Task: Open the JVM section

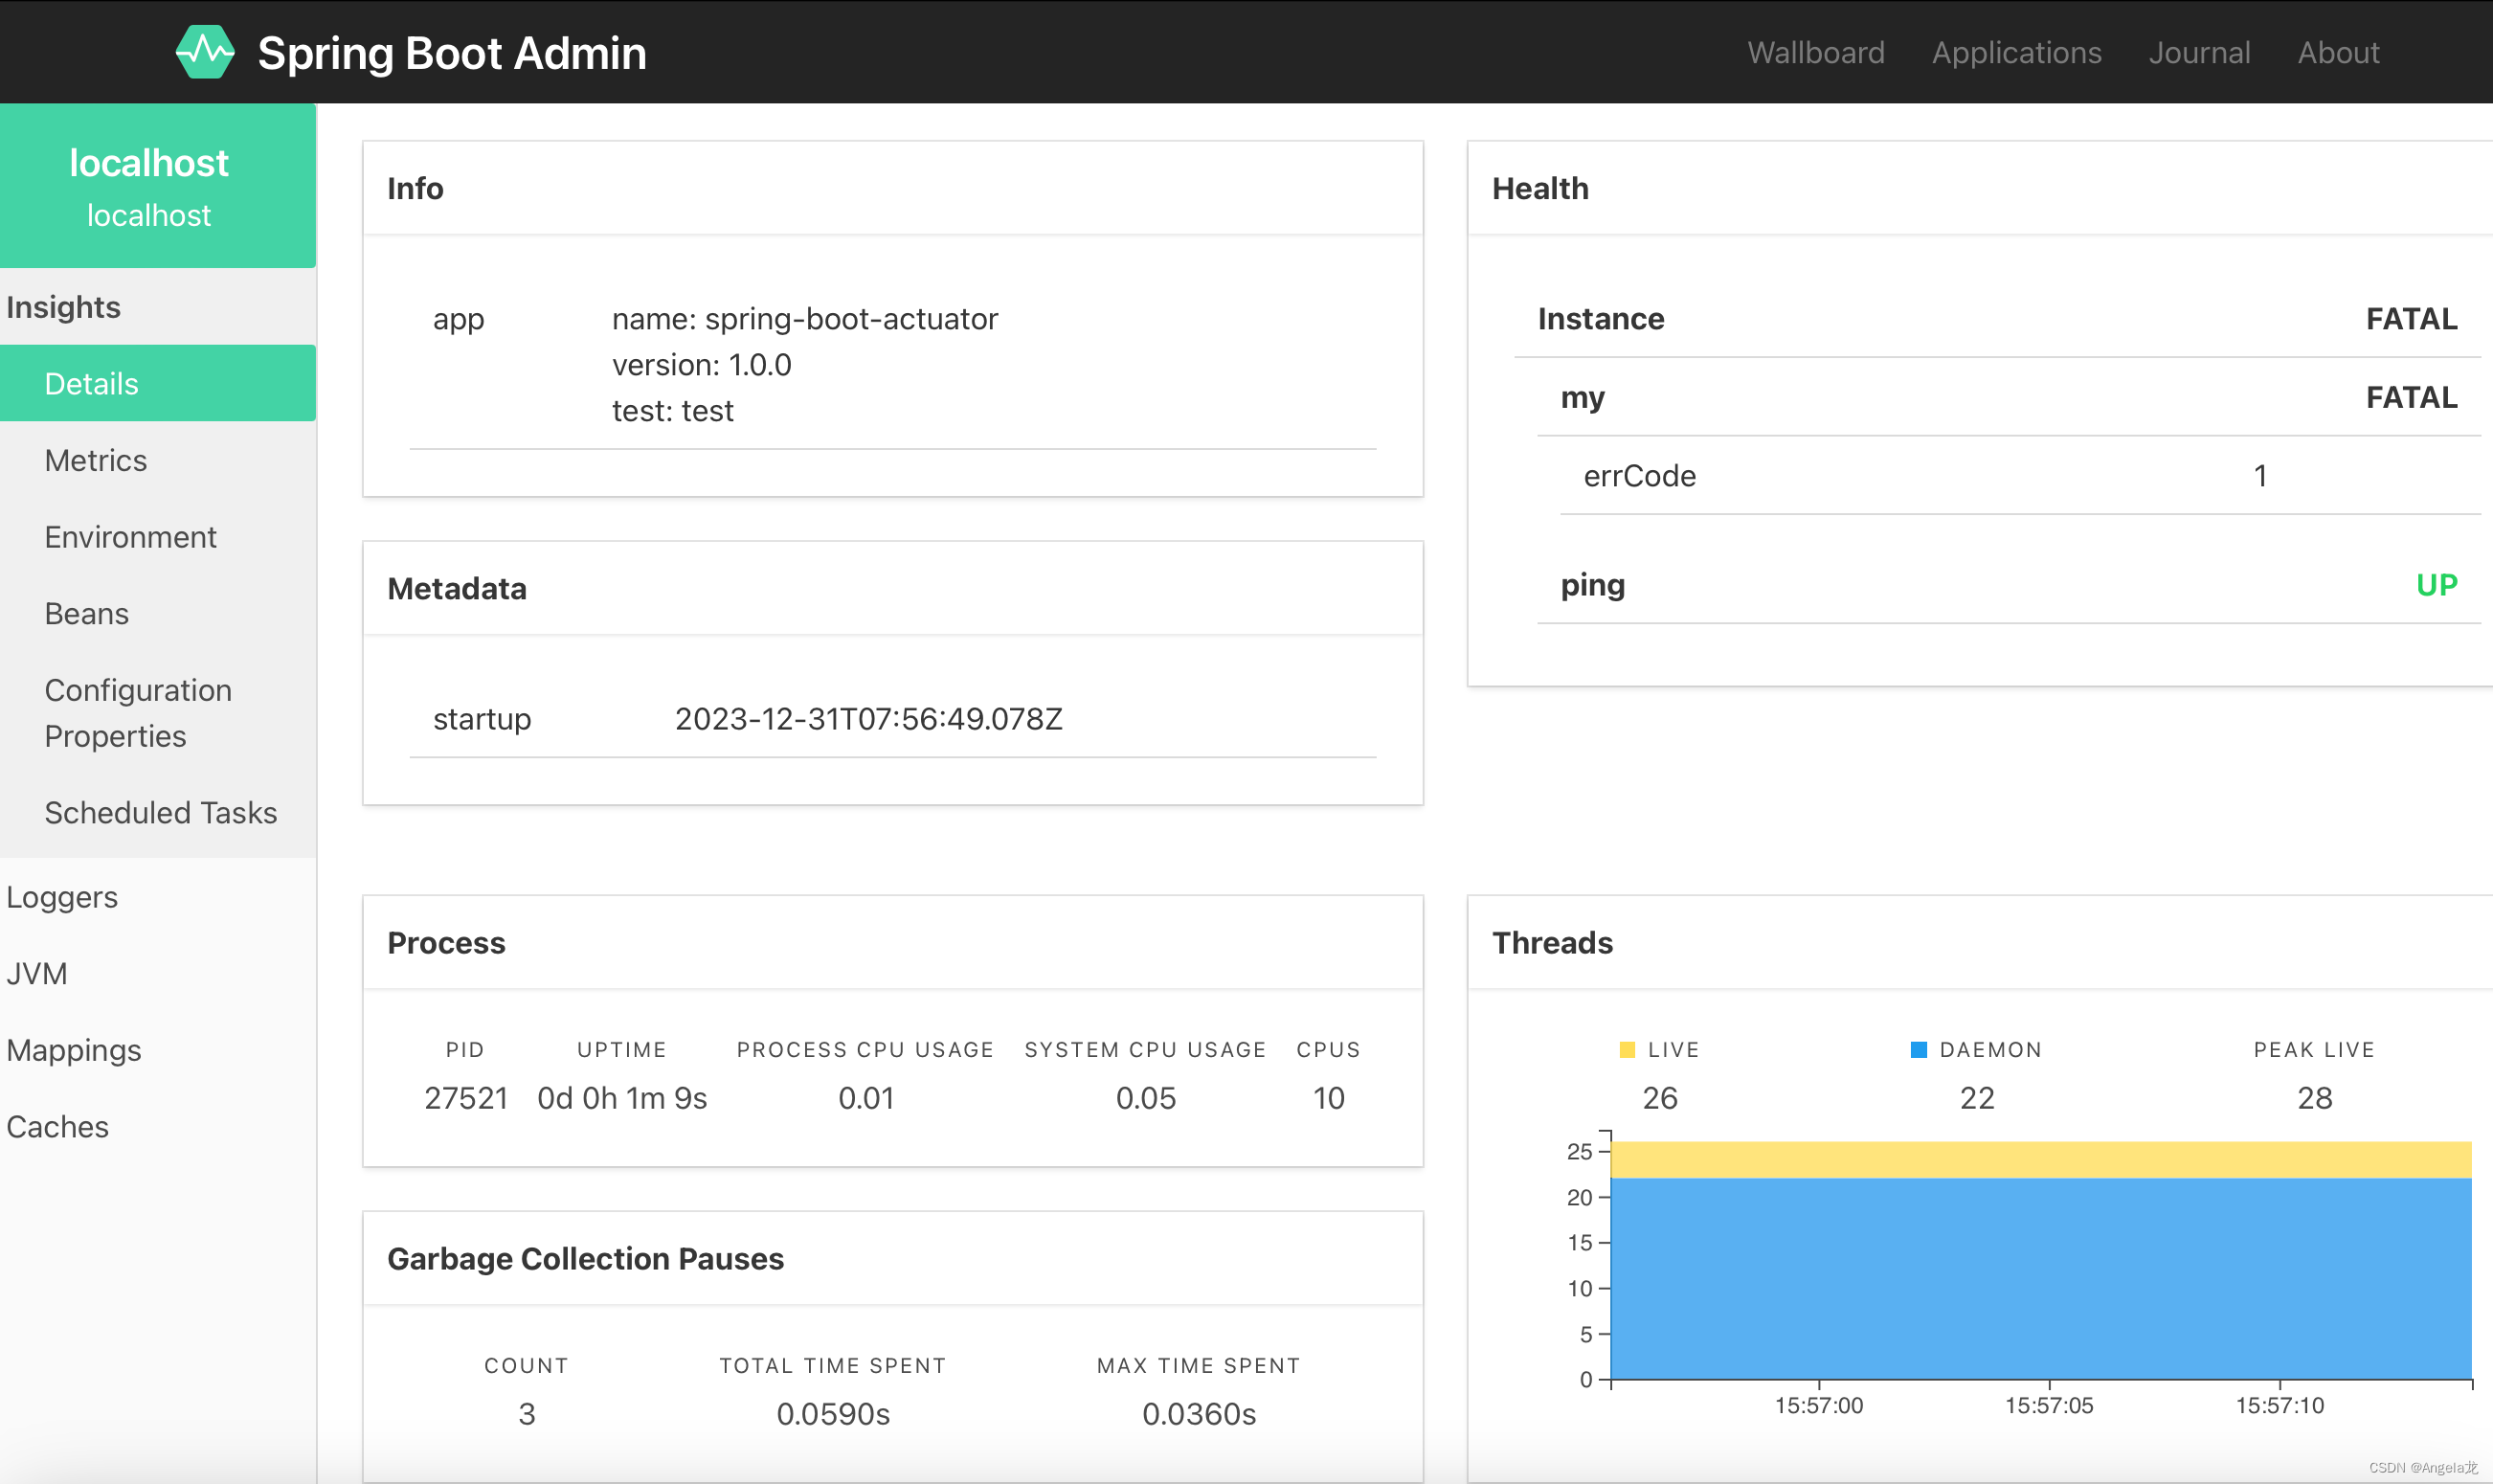Action: coord(37,973)
